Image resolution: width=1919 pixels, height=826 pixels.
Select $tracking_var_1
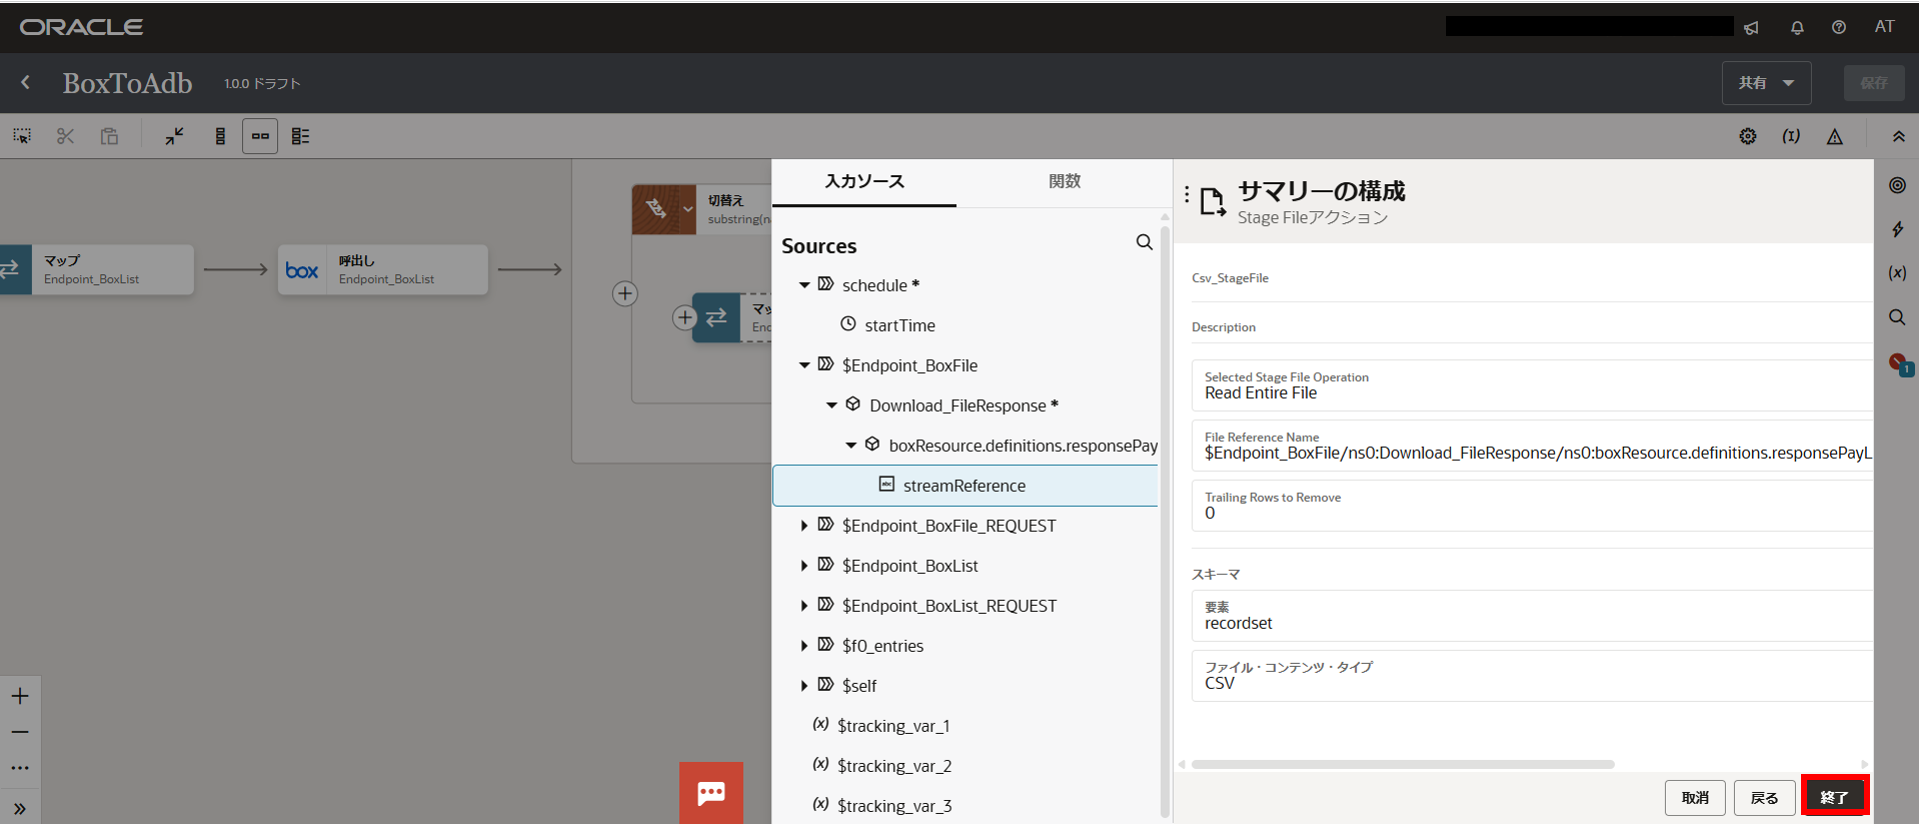[893, 725]
